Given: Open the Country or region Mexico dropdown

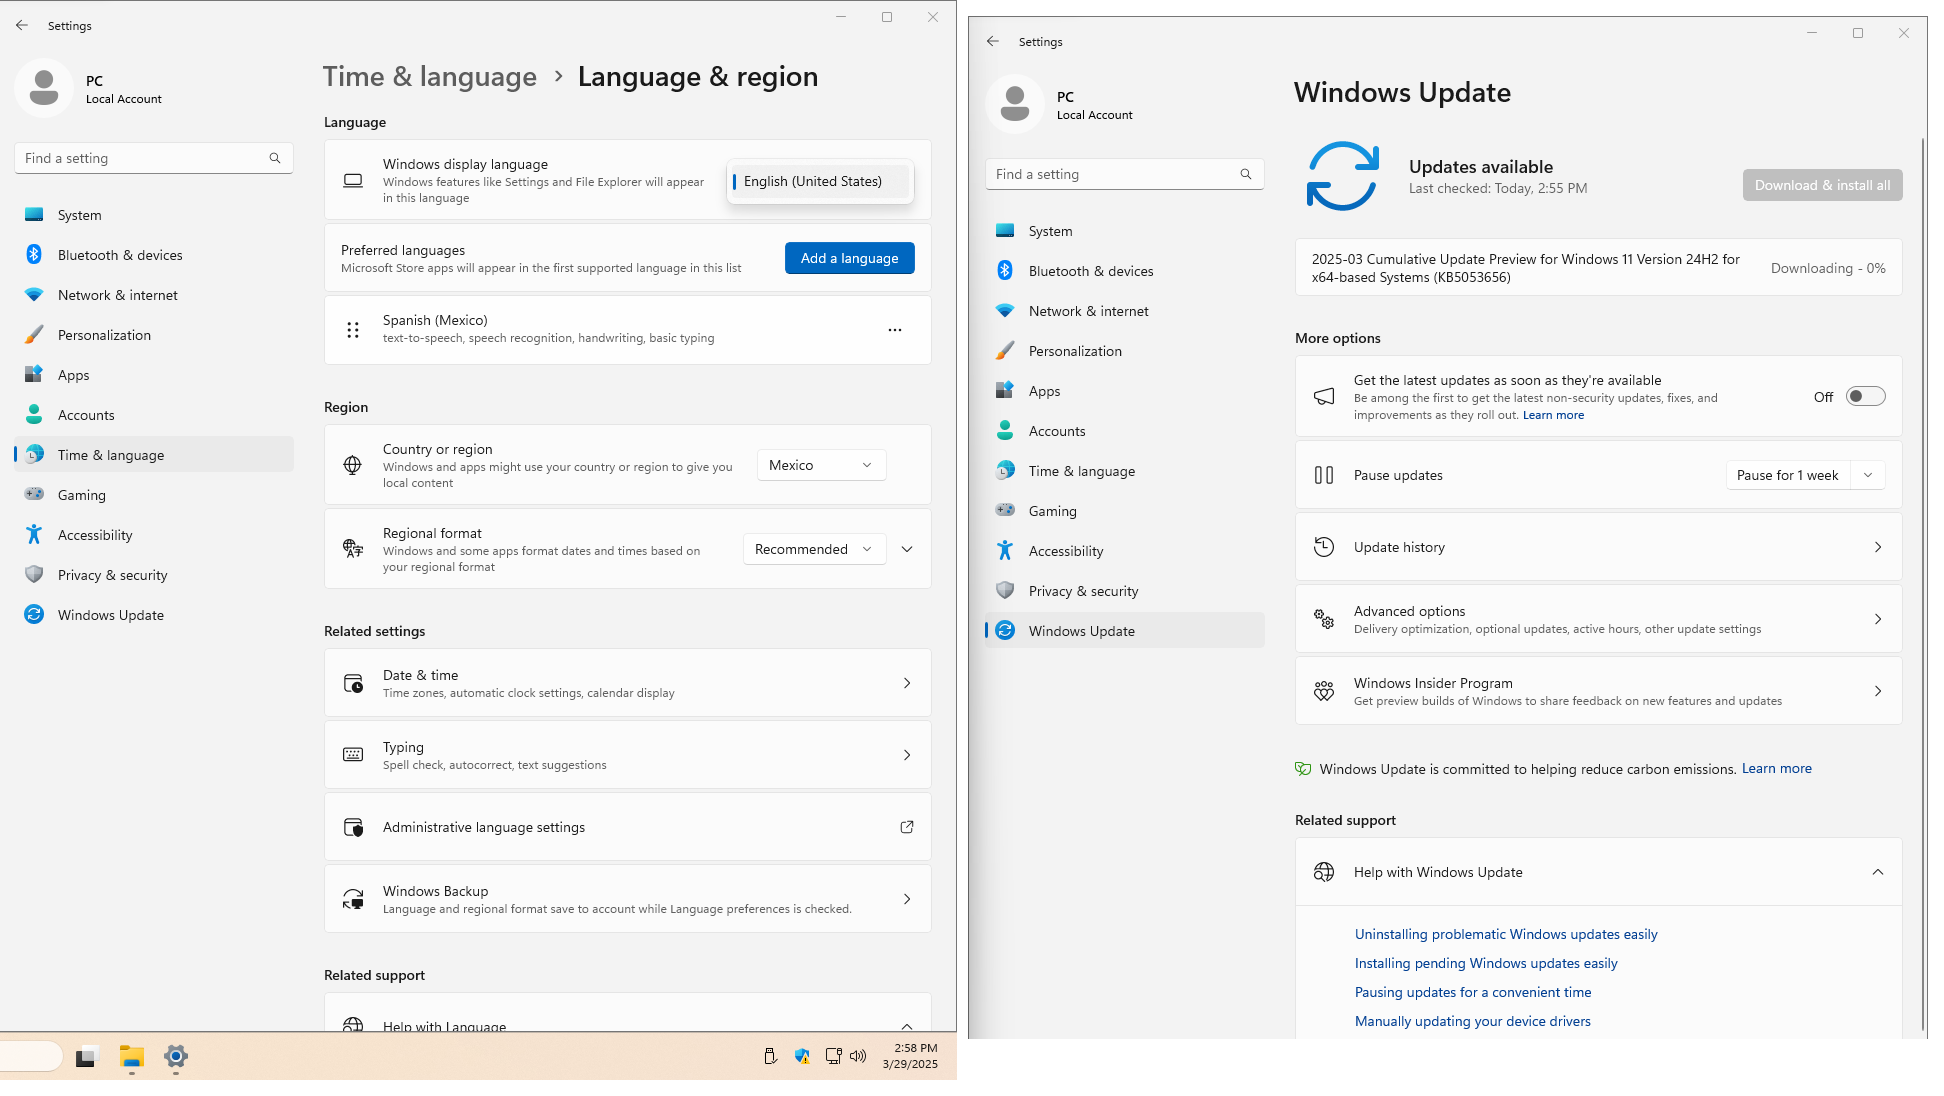Looking at the screenshot, I should [x=822, y=465].
